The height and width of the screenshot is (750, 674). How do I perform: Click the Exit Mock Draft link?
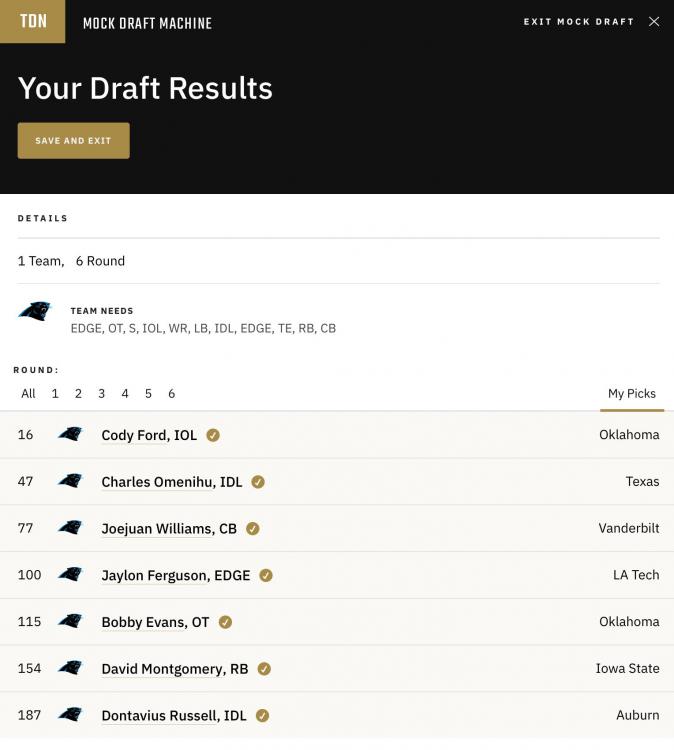pos(578,22)
